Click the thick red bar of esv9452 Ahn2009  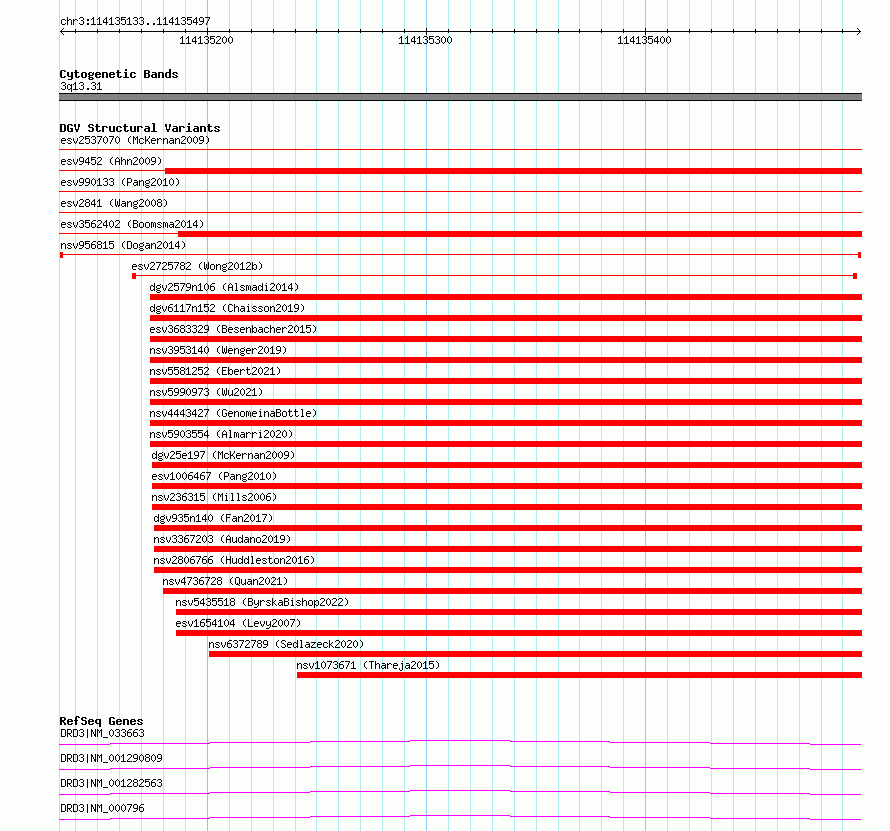pyautogui.click(x=514, y=171)
